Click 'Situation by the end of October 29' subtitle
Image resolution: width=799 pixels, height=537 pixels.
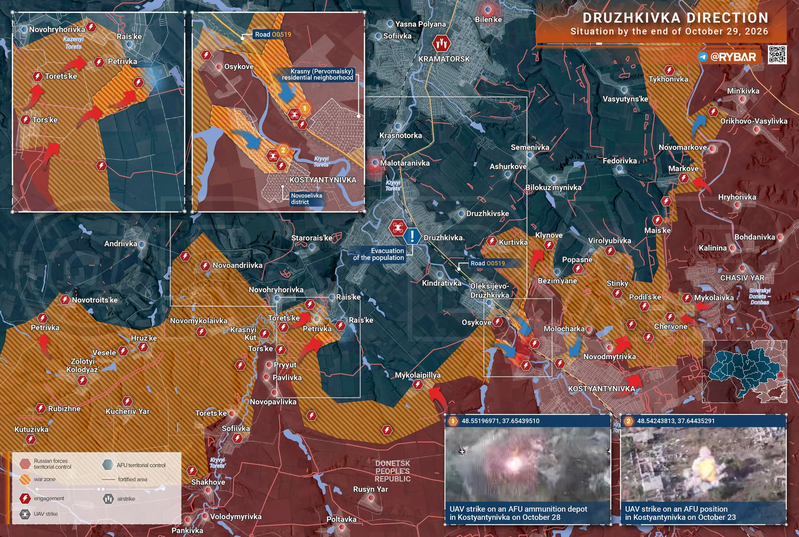click(x=669, y=32)
